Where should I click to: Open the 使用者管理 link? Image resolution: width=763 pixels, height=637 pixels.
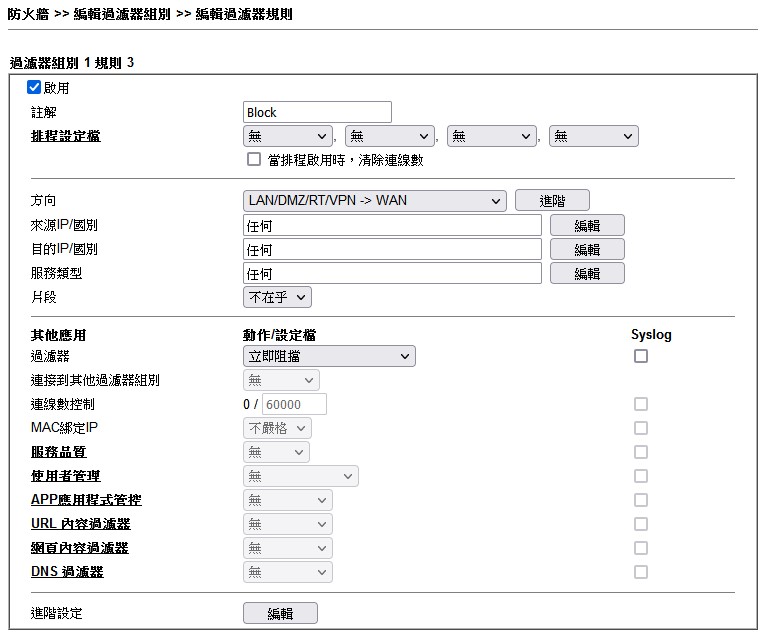pyautogui.click(x=65, y=476)
